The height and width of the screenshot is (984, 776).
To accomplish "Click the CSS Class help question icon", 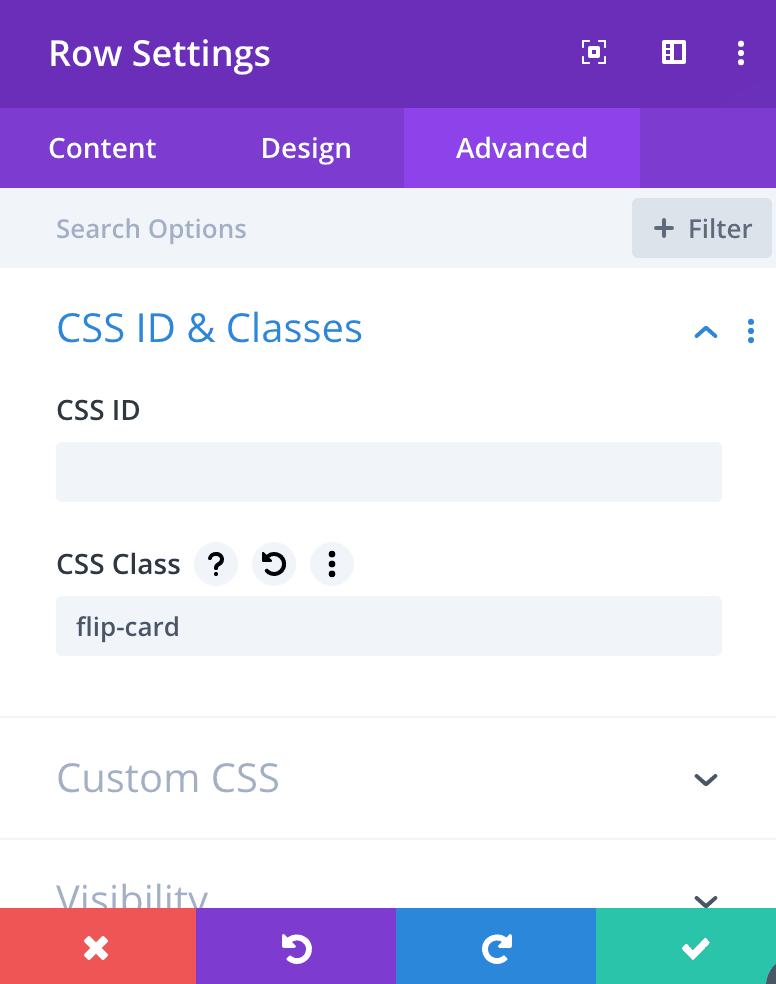I will pos(216,564).
